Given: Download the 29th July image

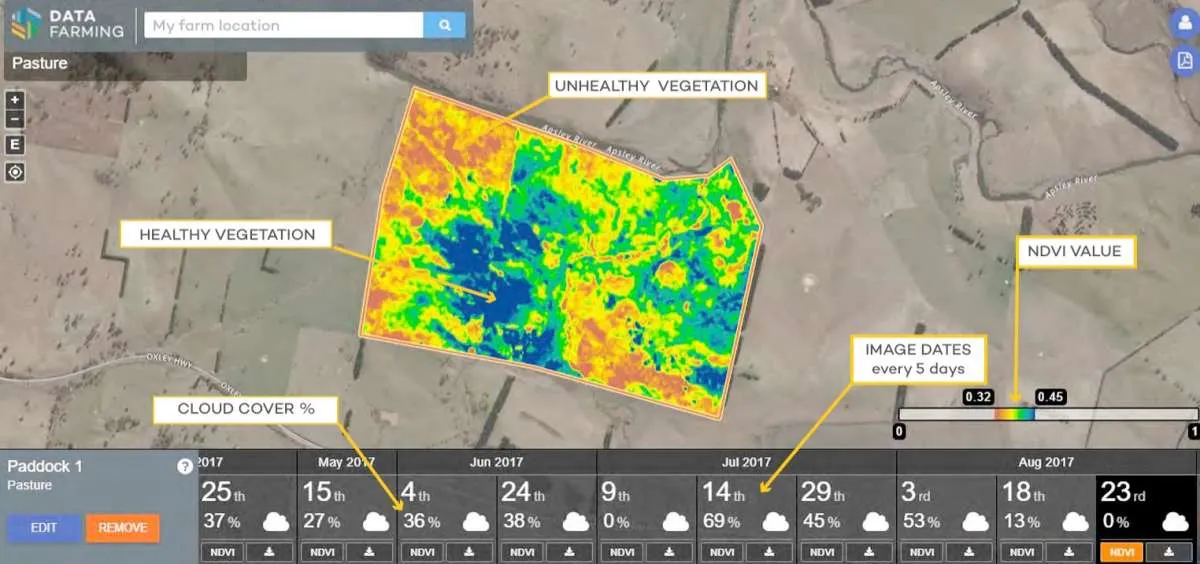Looking at the screenshot, I should click(x=869, y=552).
